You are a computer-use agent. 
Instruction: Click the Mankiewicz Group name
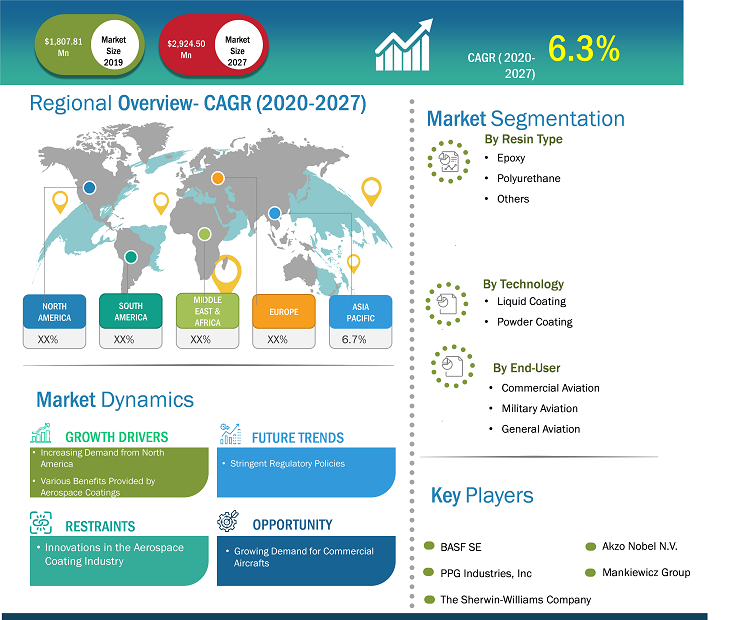click(x=646, y=572)
